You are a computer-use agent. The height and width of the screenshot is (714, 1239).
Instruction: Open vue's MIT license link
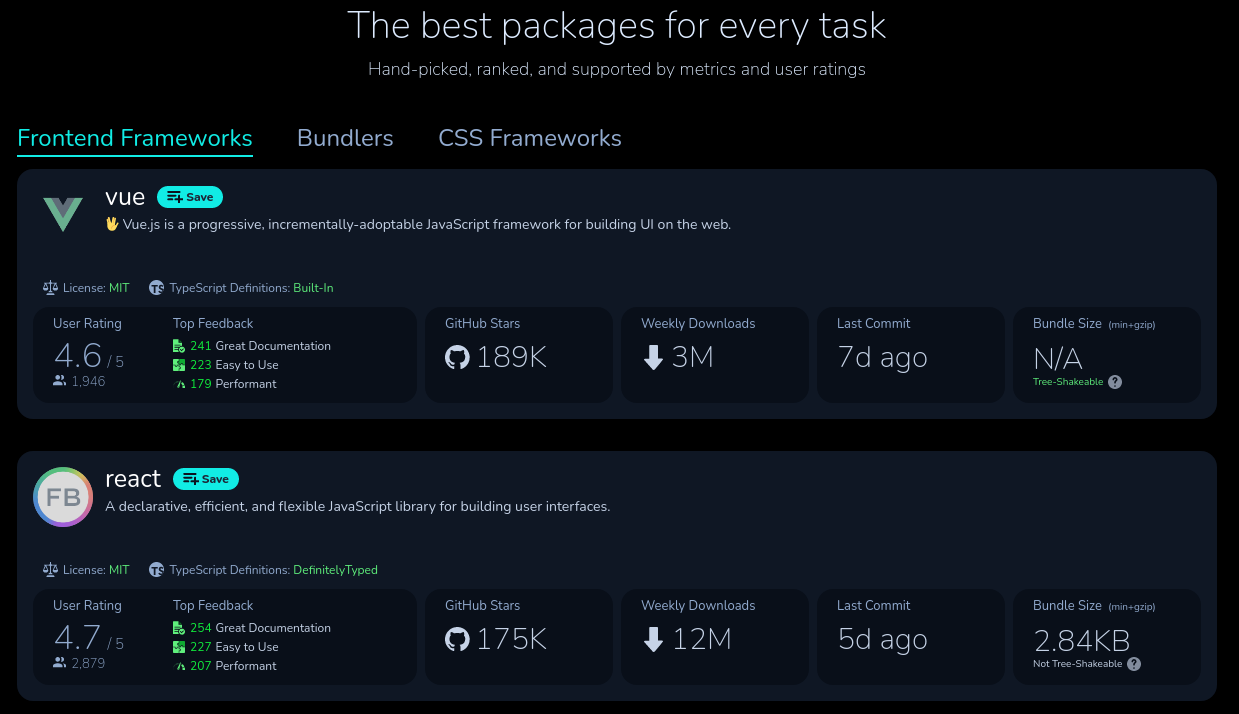click(x=119, y=287)
